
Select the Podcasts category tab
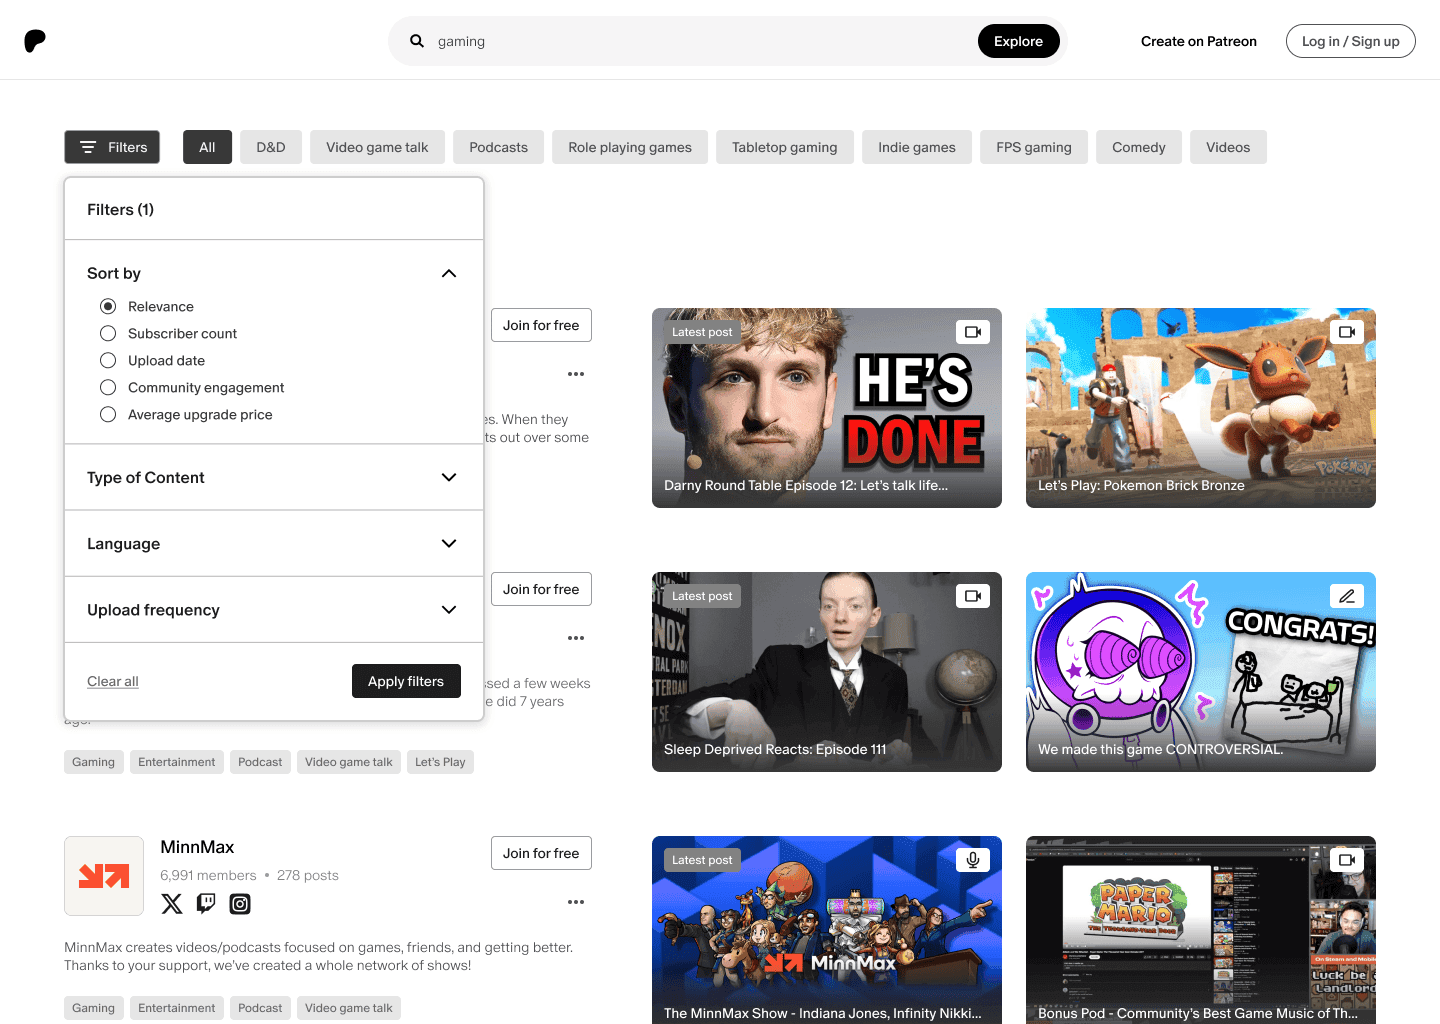(498, 147)
